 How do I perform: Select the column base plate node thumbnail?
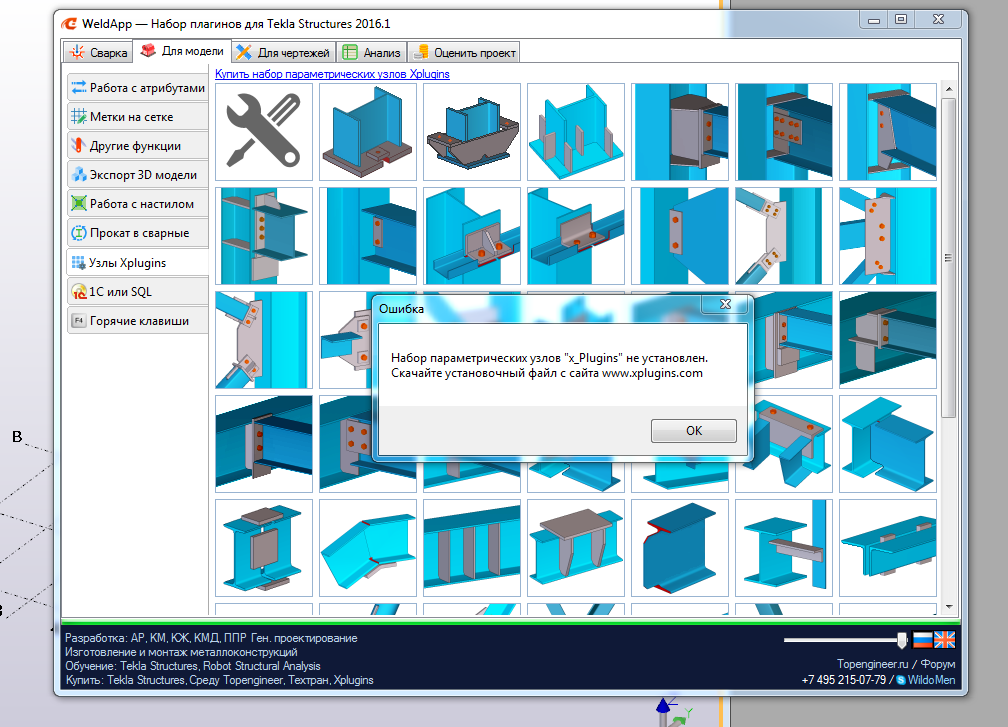(368, 132)
